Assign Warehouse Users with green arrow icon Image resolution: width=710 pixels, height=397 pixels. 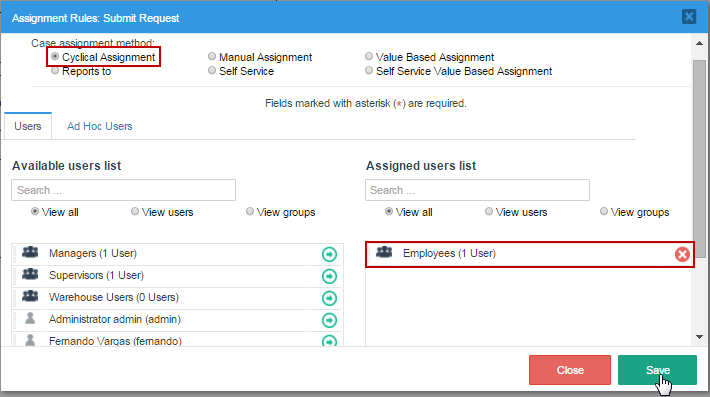(x=329, y=298)
